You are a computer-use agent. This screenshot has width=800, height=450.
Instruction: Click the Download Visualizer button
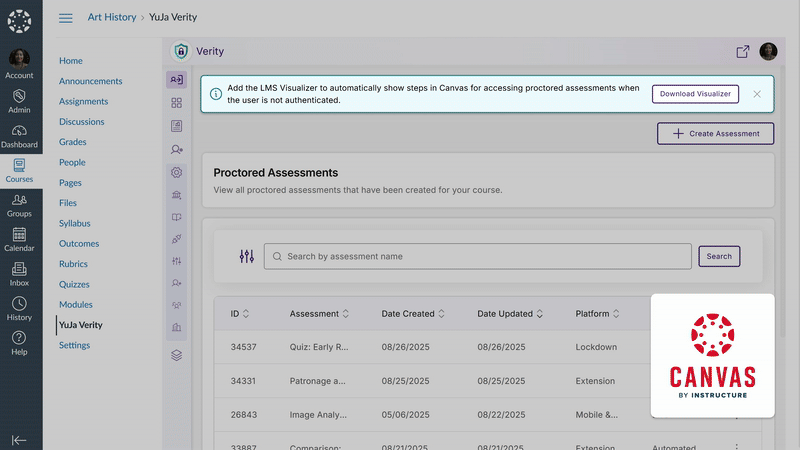(x=695, y=94)
